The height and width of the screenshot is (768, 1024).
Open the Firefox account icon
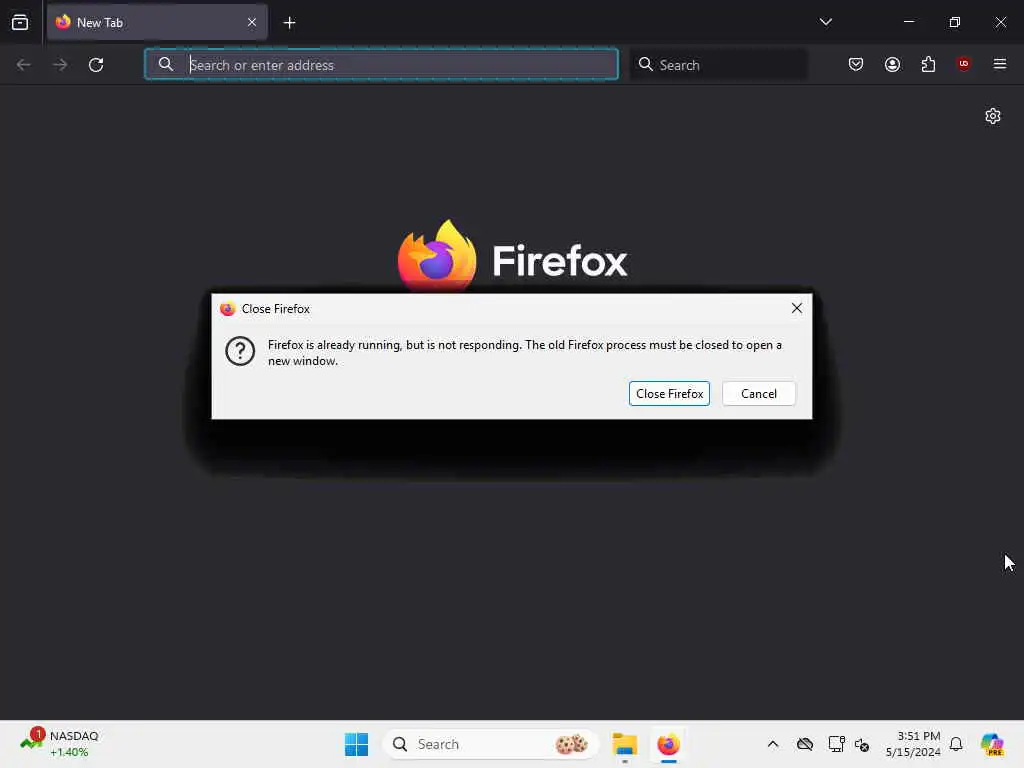pyautogui.click(x=892, y=64)
